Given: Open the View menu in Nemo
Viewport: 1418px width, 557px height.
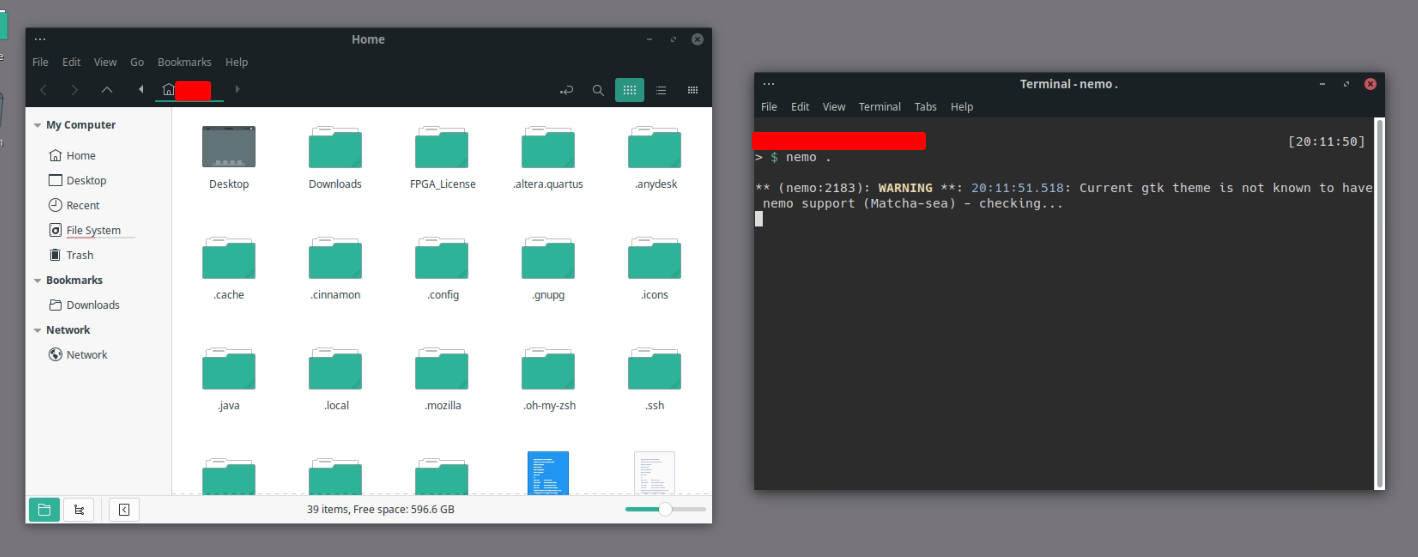Looking at the screenshot, I should coord(105,62).
